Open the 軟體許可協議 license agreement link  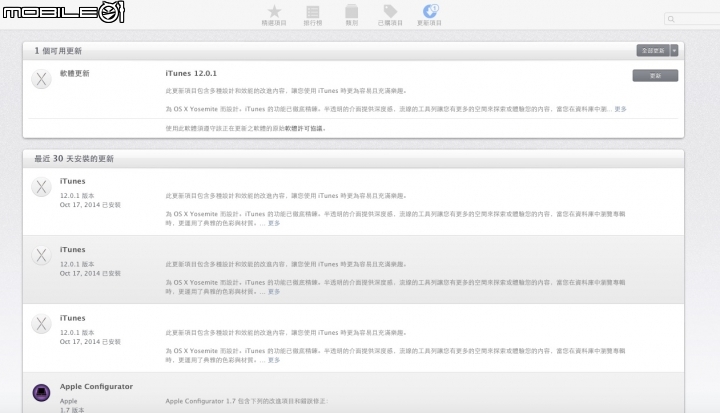[x=304, y=129]
